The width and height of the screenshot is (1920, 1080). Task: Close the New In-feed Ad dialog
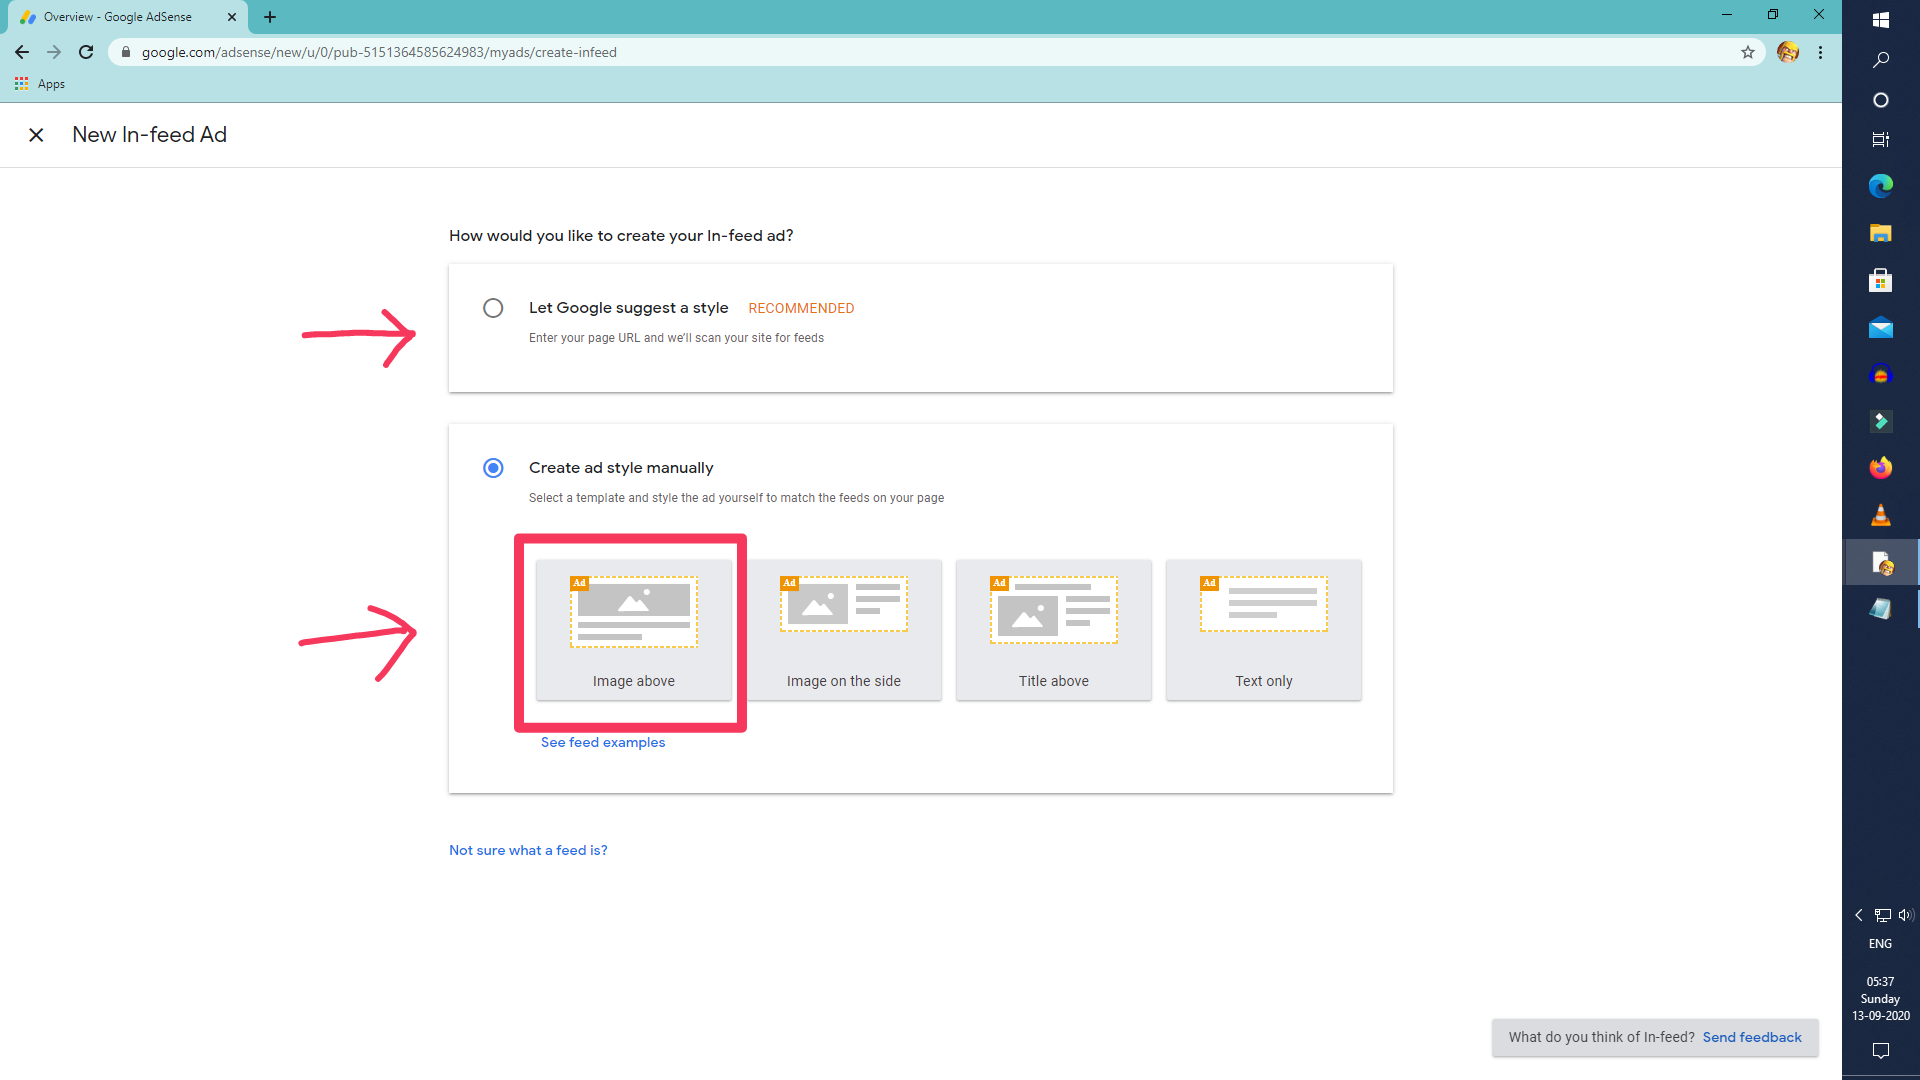[36, 135]
